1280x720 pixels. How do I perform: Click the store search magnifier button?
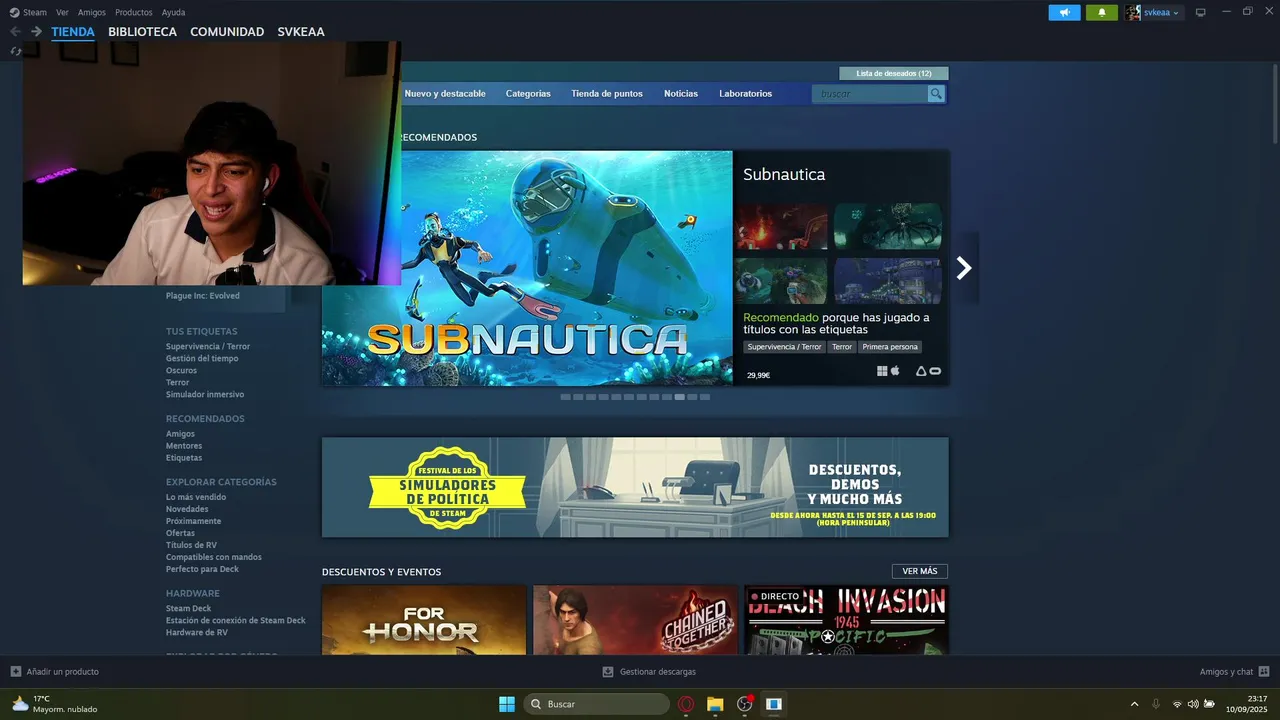click(936, 94)
